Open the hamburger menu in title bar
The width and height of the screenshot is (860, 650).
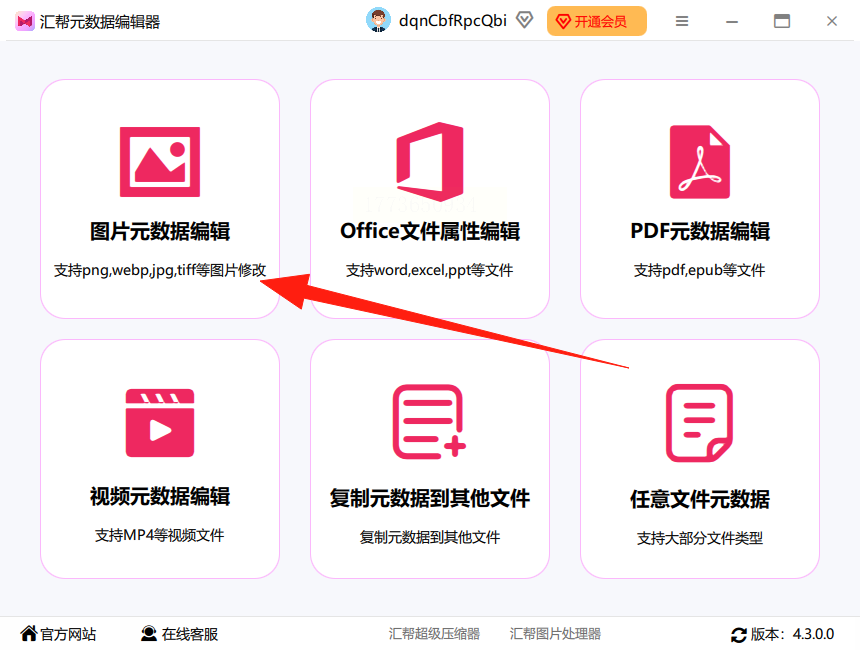(682, 21)
